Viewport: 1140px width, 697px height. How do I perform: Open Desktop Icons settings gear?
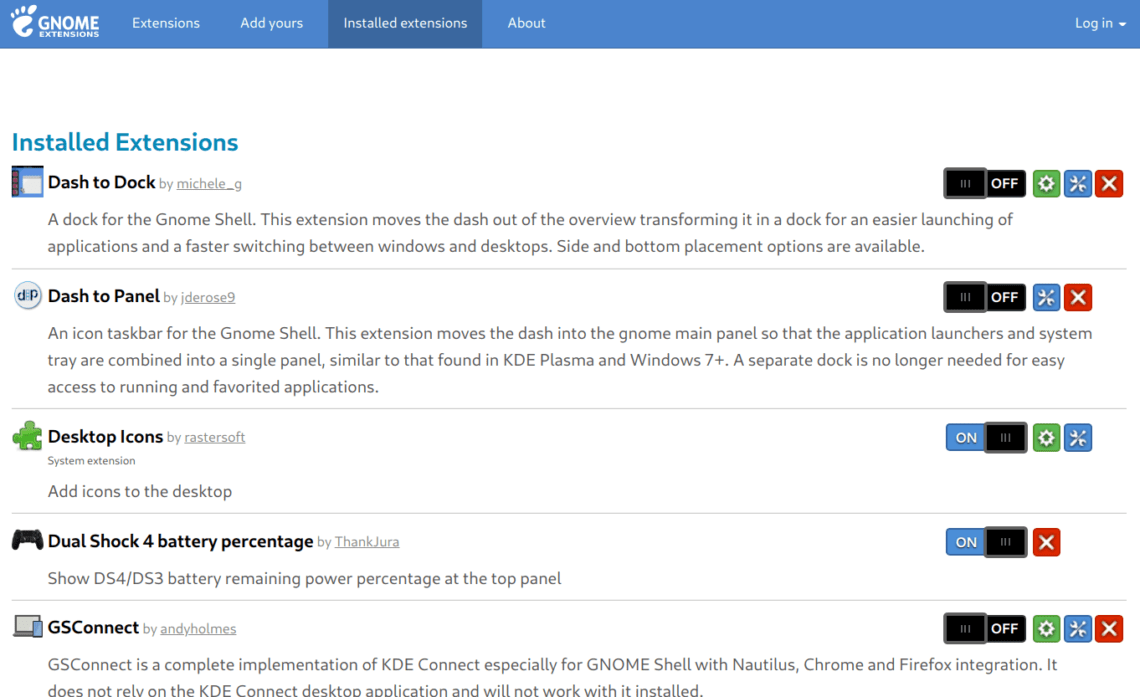[x=1046, y=437]
